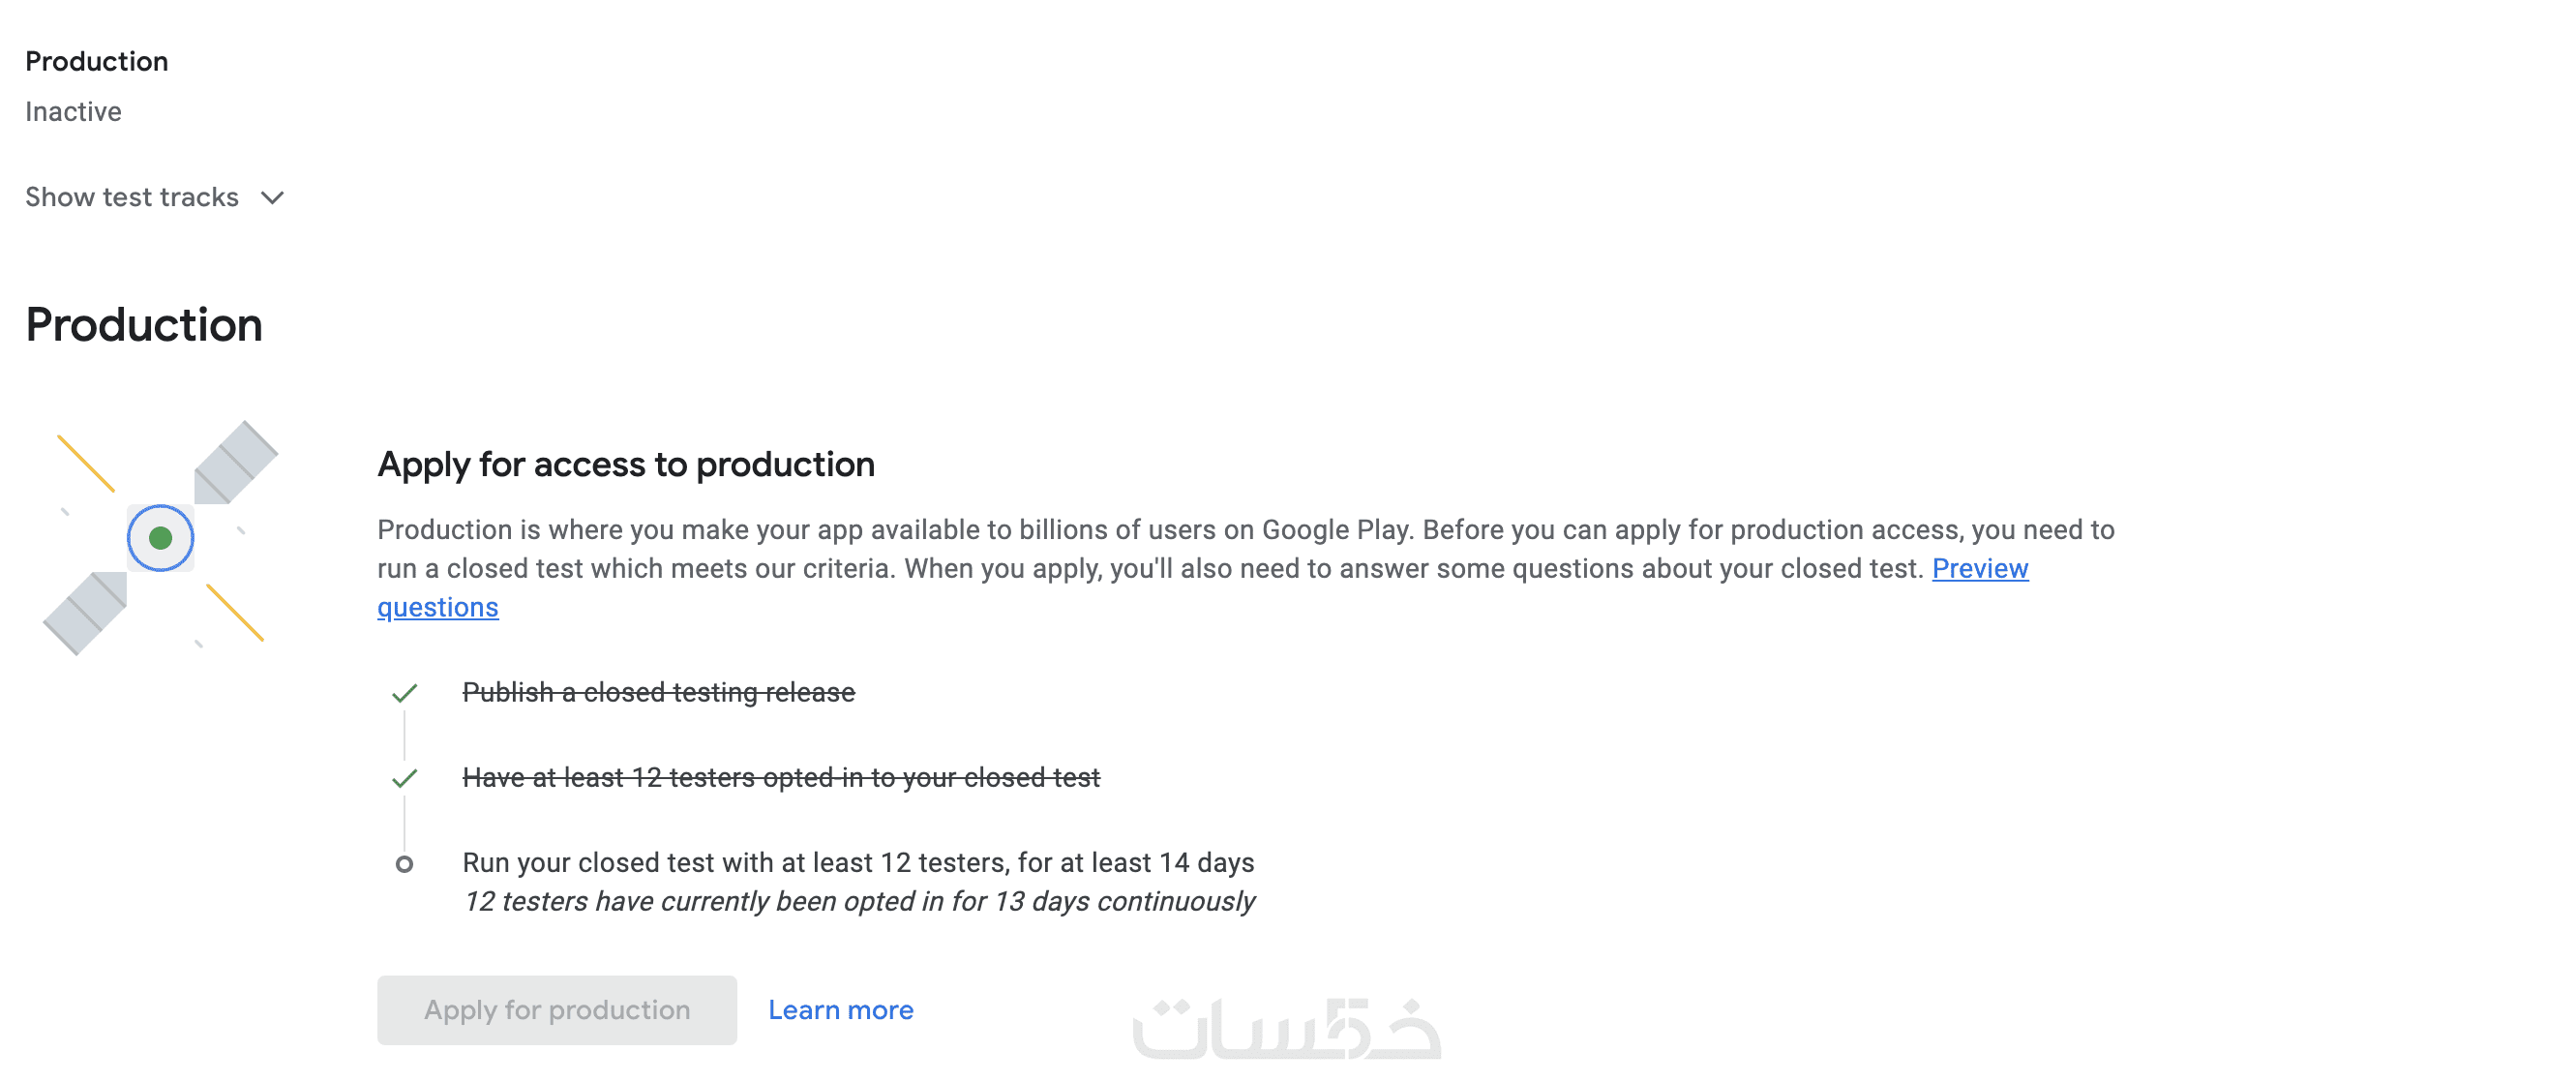The height and width of the screenshot is (1082, 2576).
Task: Click the Apply for access to production heading
Action: point(625,465)
